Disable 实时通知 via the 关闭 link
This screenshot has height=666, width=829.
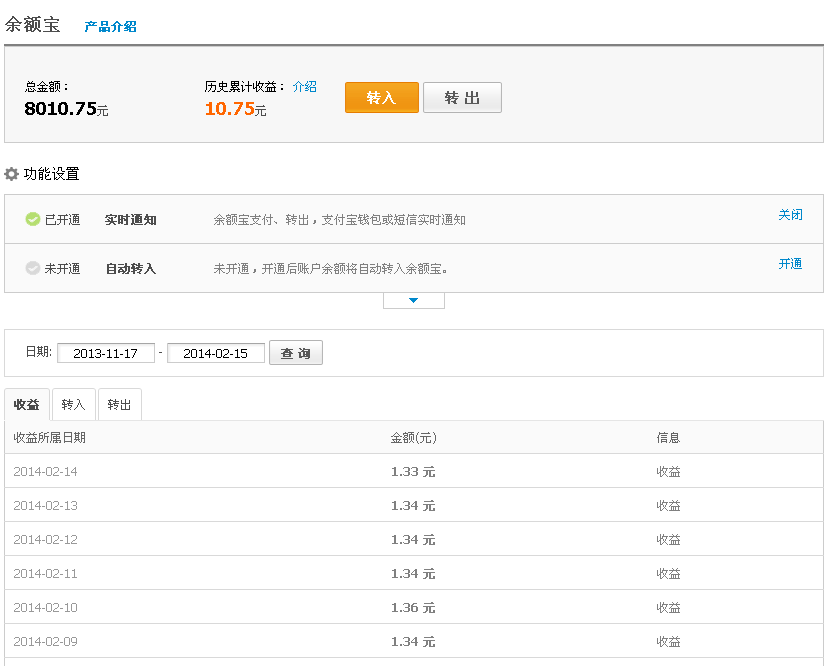click(790, 215)
